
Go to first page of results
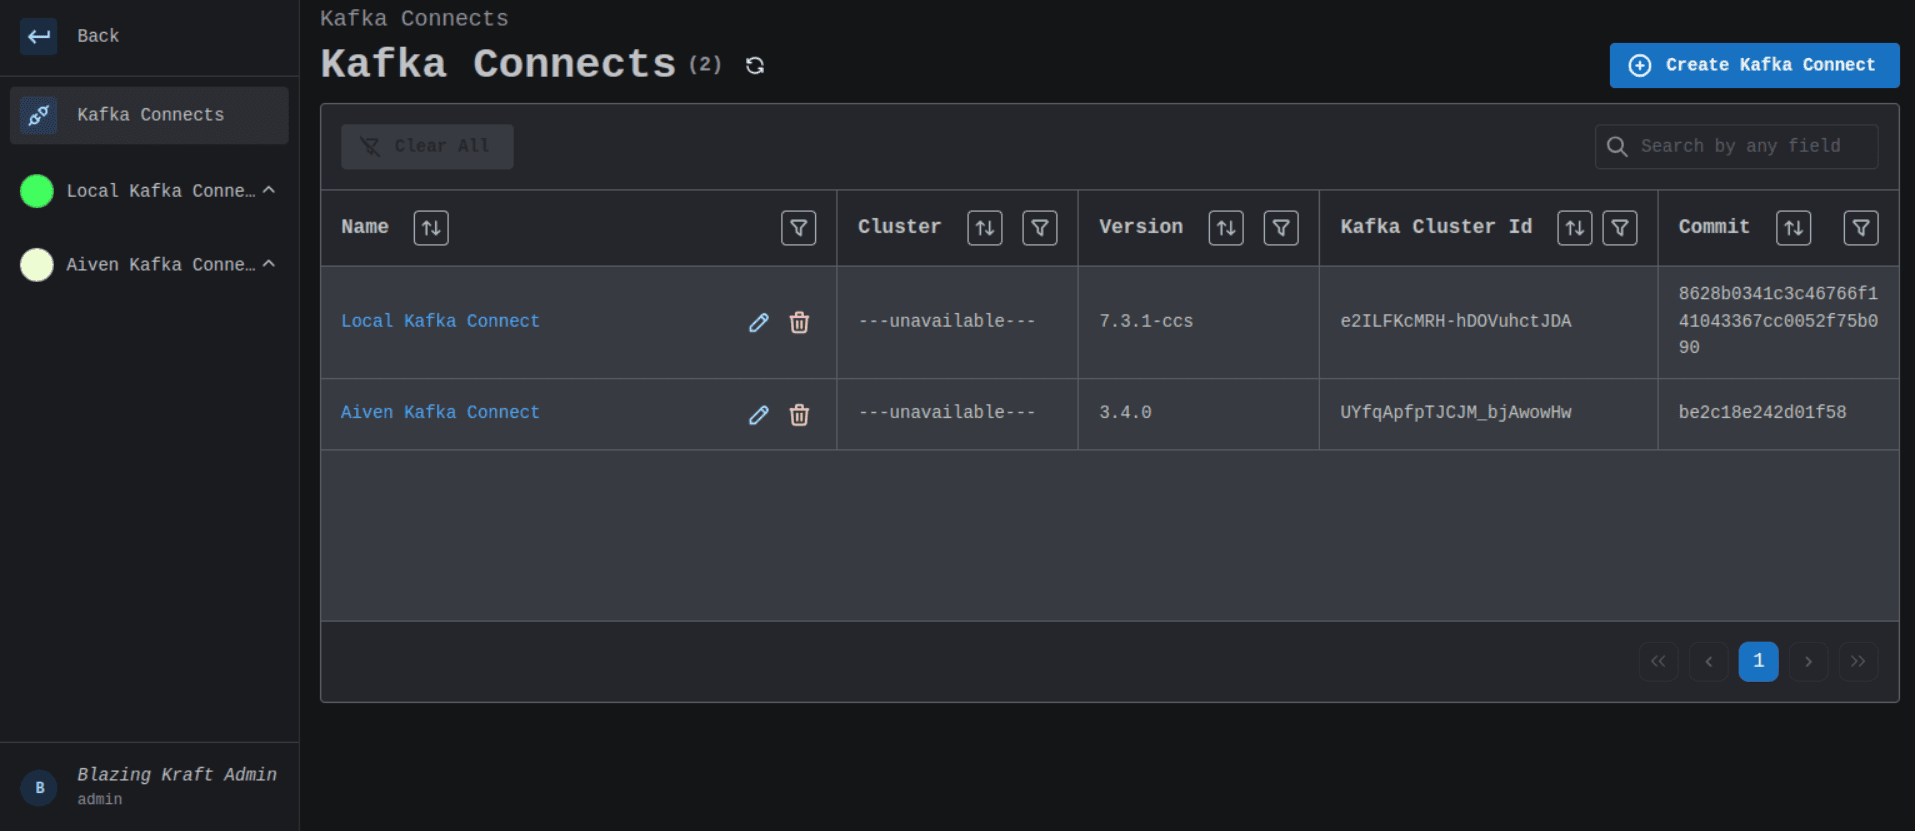1658,661
